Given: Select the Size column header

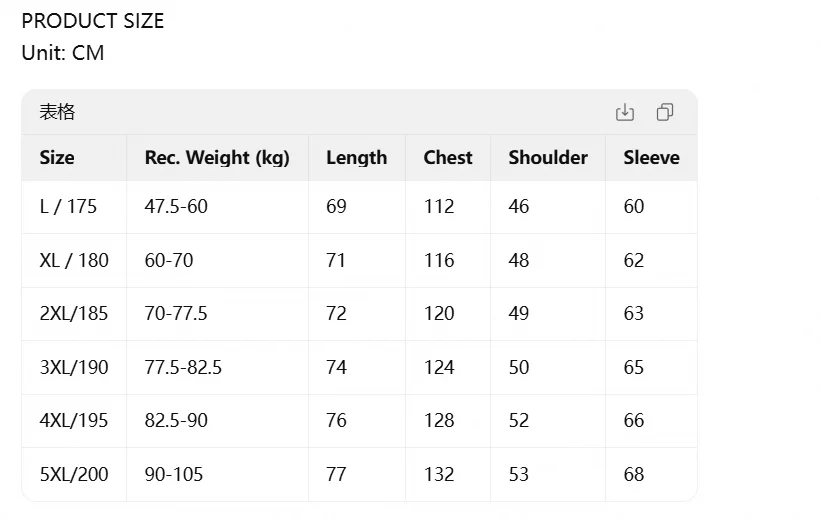Looking at the screenshot, I should [57, 157].
